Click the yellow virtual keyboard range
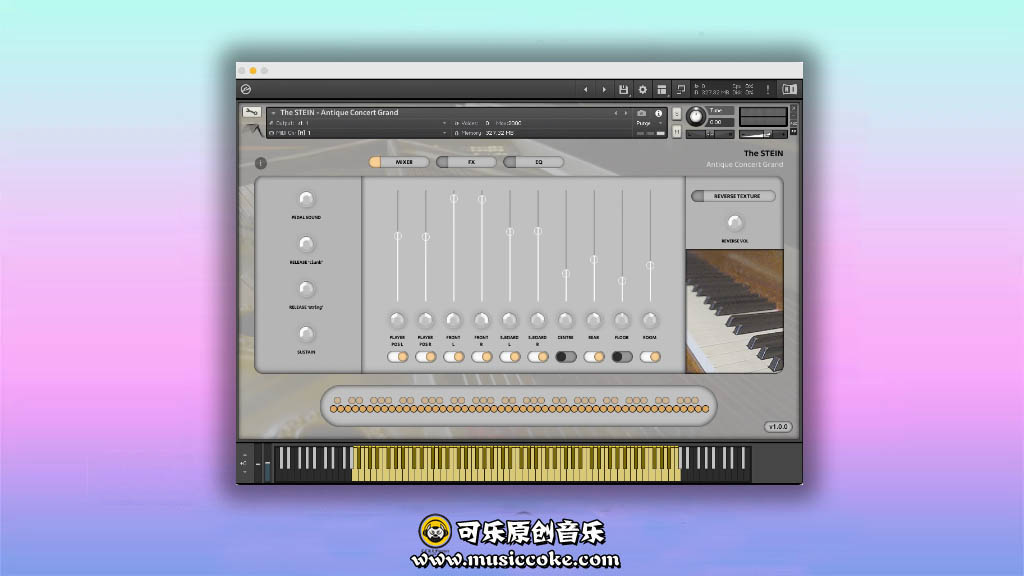 point(516,464)
